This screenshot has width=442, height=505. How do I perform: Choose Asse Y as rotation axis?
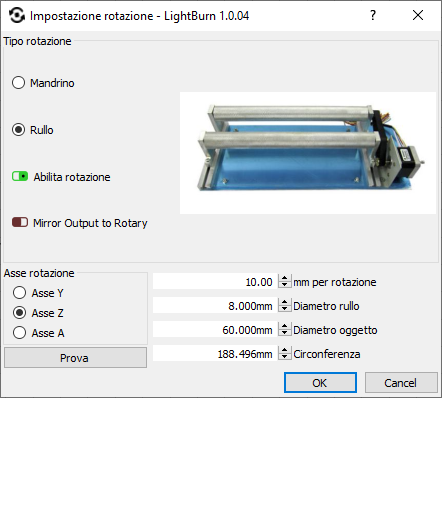point(19,293)
